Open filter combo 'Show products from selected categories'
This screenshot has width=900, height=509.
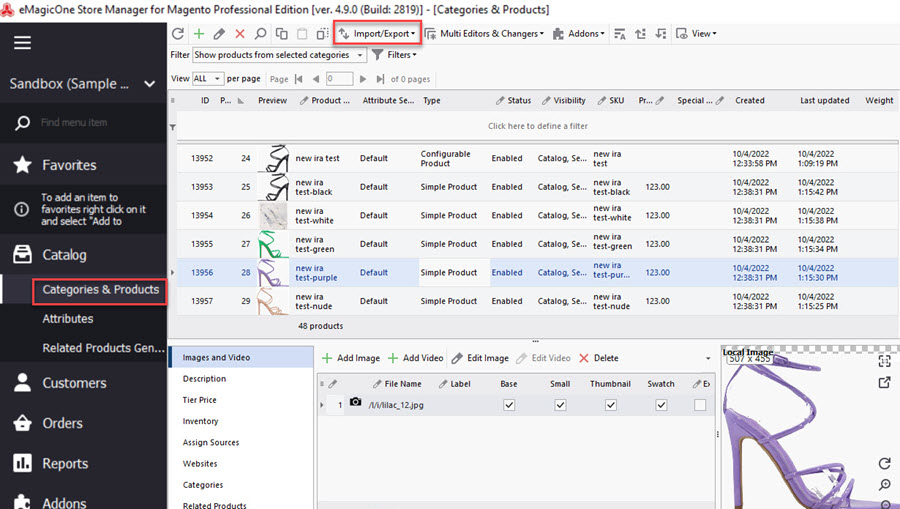point(280,55)
